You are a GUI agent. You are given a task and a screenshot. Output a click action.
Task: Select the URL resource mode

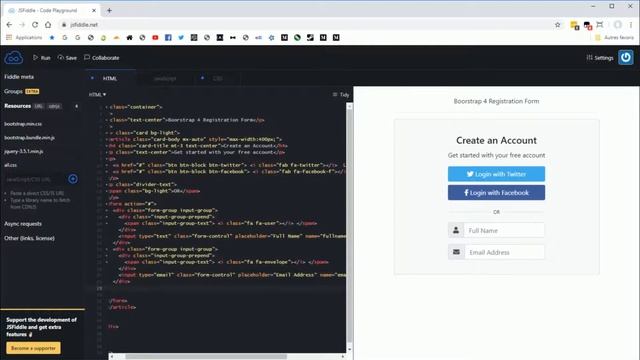(38, 106)
